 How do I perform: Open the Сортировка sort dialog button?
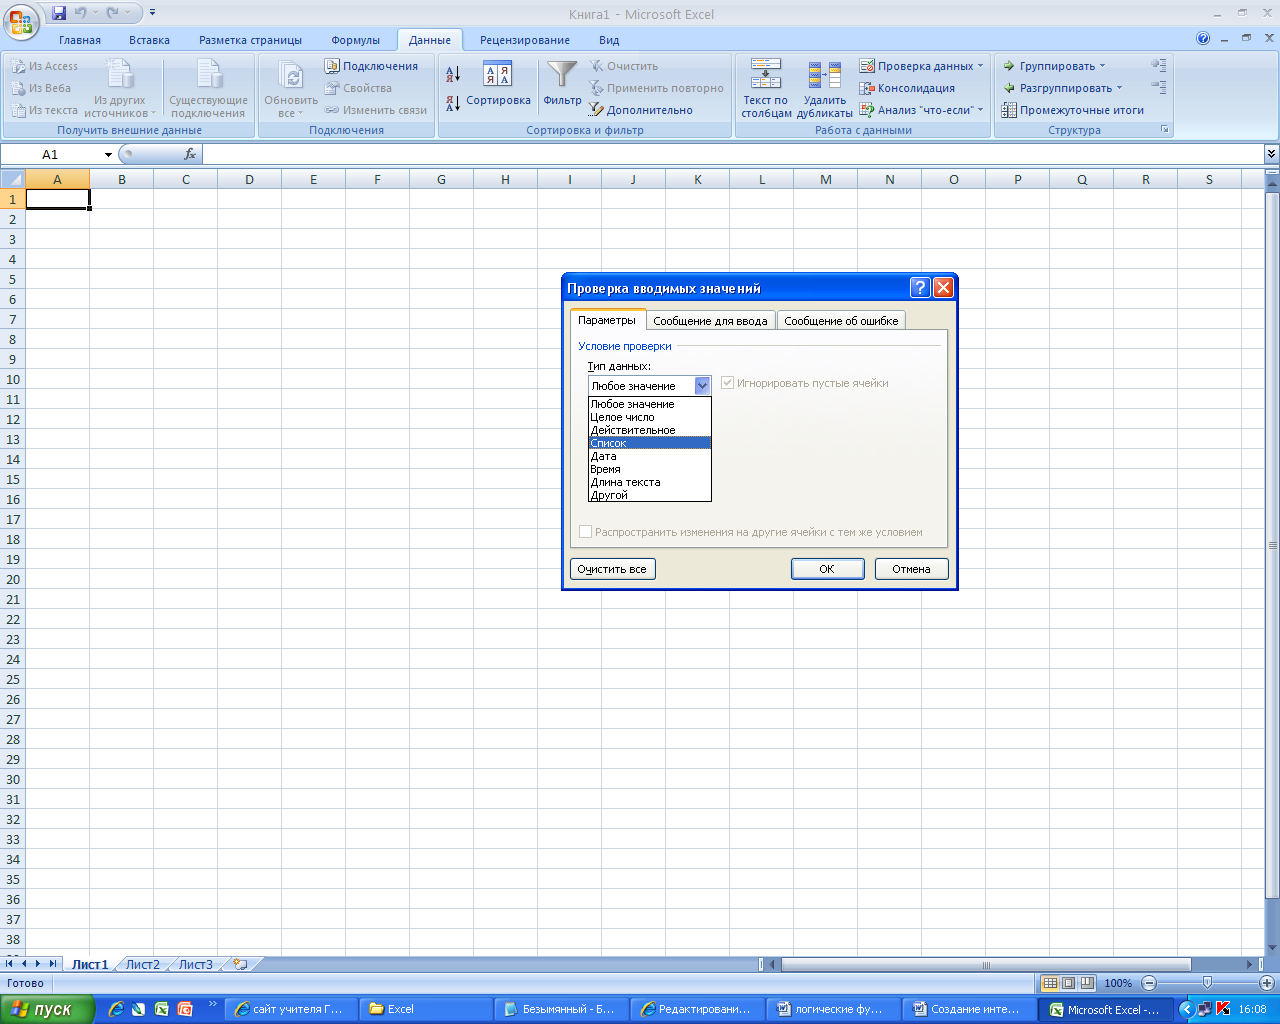pyautogui.click(x=498, y=85)
